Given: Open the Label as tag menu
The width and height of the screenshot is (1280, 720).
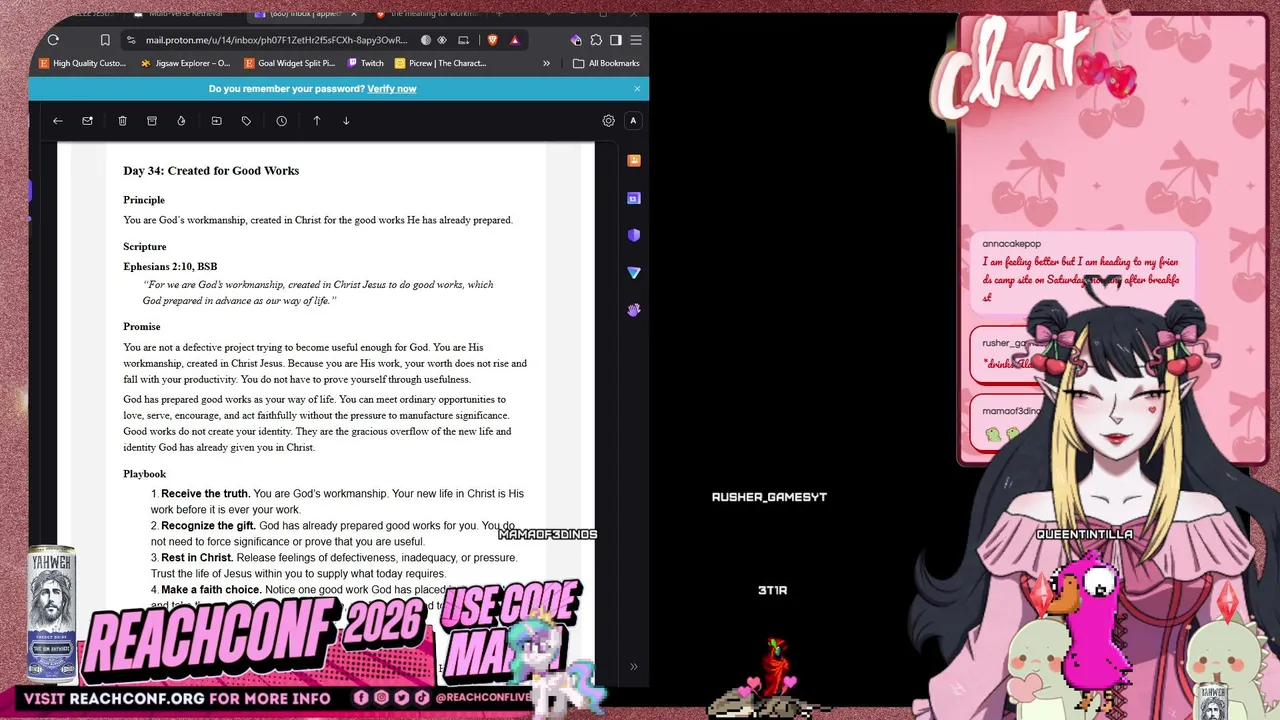Looking at the screenshot, I should 246,121.
